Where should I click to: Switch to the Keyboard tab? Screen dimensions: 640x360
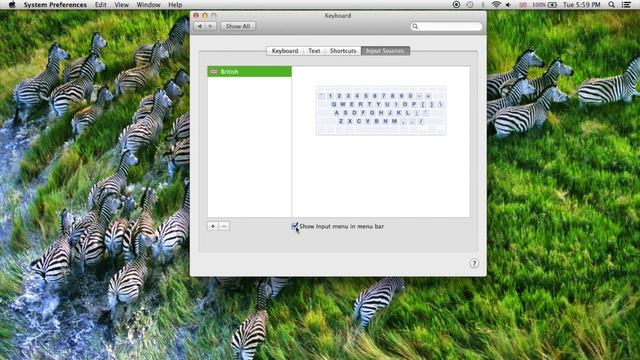point(285,51)
